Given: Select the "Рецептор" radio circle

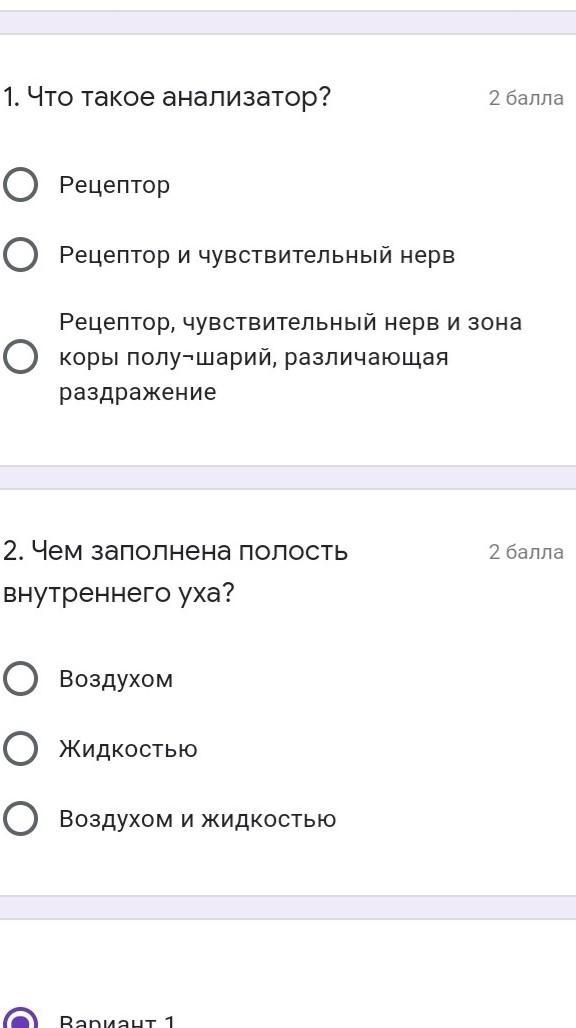Looking at the screenshot, I should tap(20, 185).
